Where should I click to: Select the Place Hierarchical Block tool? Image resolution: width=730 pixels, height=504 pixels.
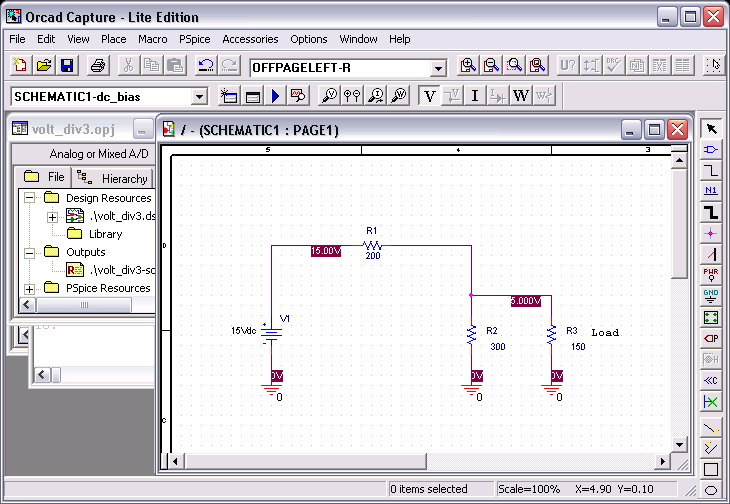pos(711,317)
